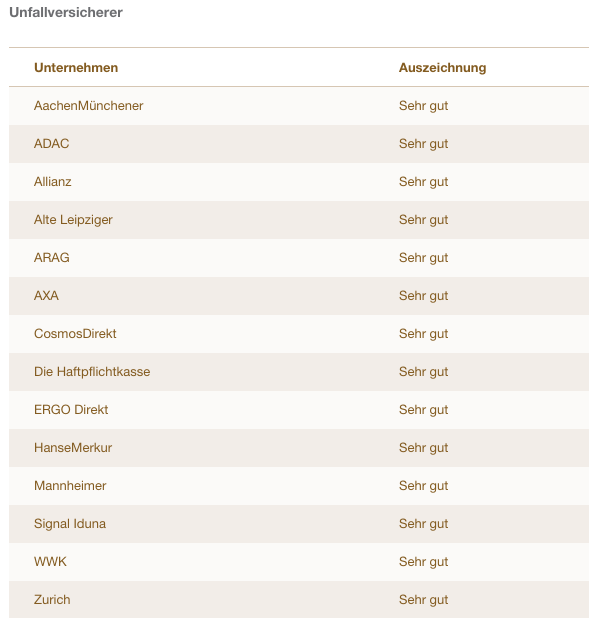Screen dimensions: 601x618
Task: Select the Unternehmen column header
Action: pos(76,68)
